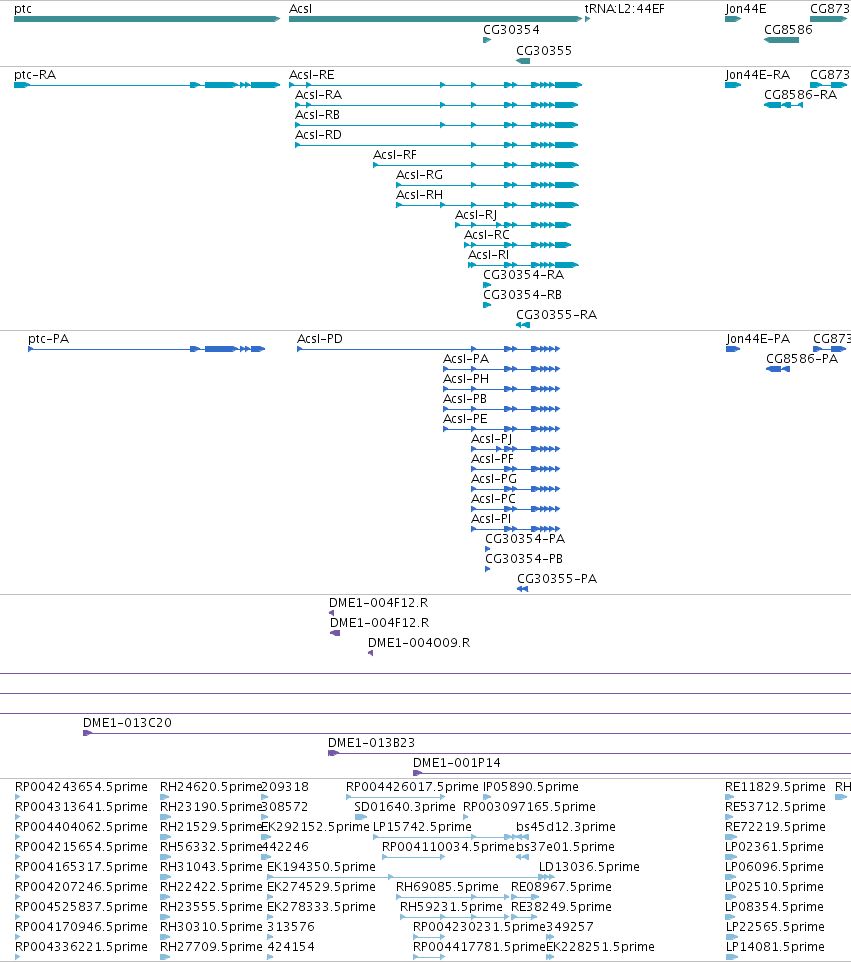
Task: Click the ptc gene label in top track
Action: coord(23,9)
